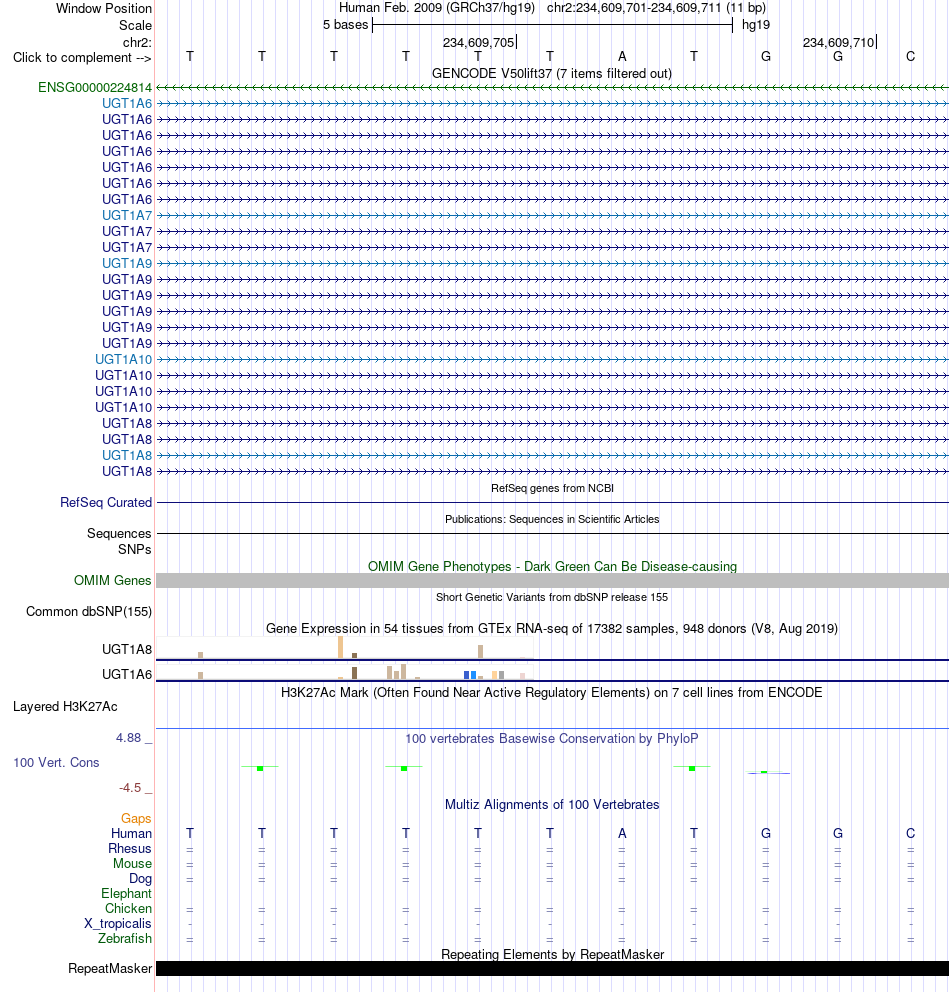Screen dimensions: 950x992
Task: Open the RefSeq Curated track label
Action: tap(106, 502)
